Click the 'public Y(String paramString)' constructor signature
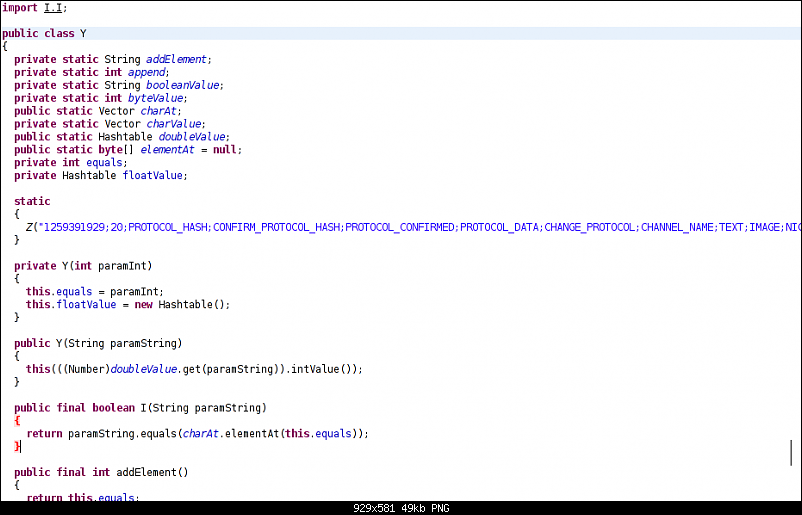802x515 pixels. [98, 343]
